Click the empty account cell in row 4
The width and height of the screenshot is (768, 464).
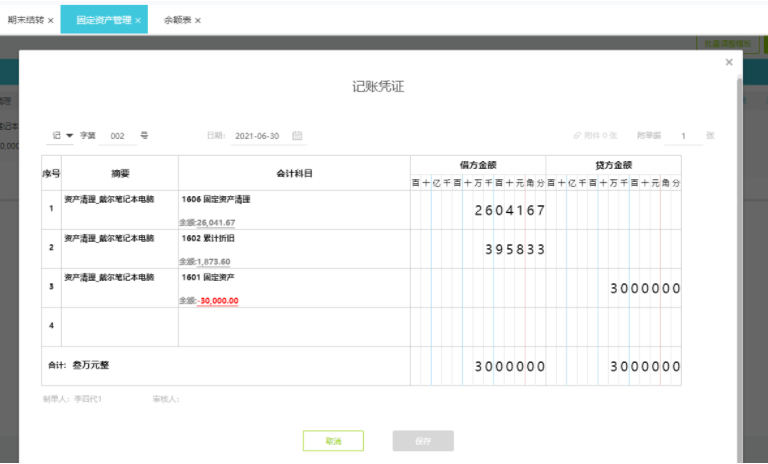pos(294,327)
